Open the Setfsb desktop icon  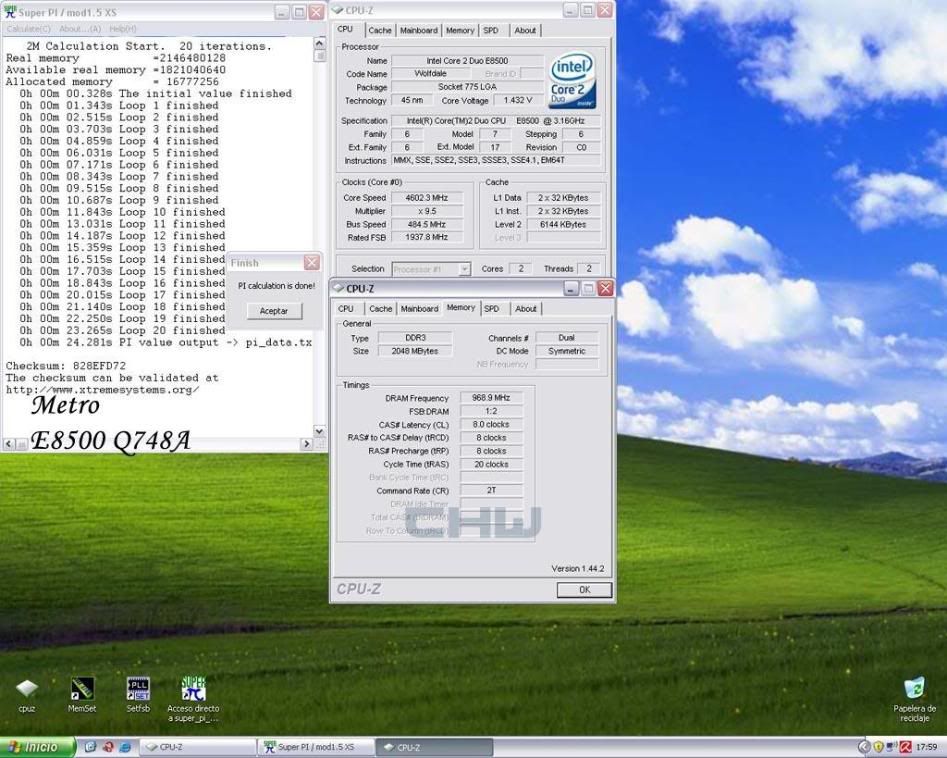click(x=138, y=689)
